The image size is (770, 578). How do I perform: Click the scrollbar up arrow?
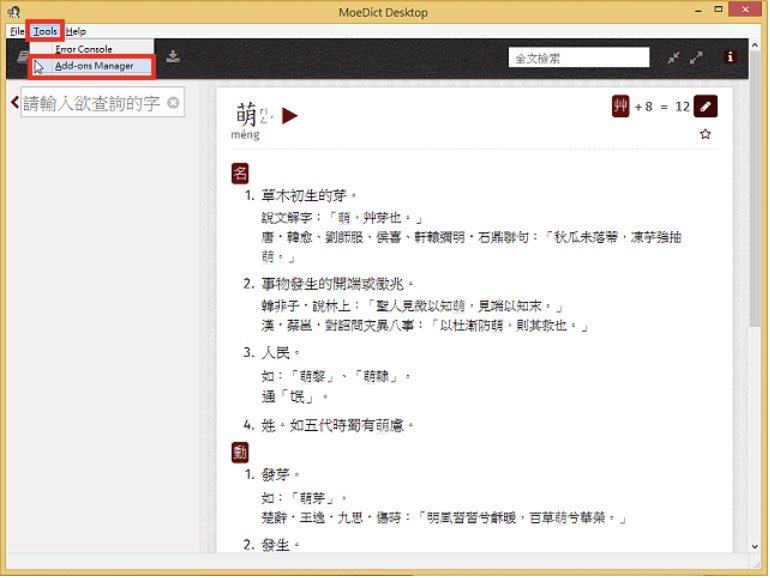pyautogui.click(x=755, y=45)
